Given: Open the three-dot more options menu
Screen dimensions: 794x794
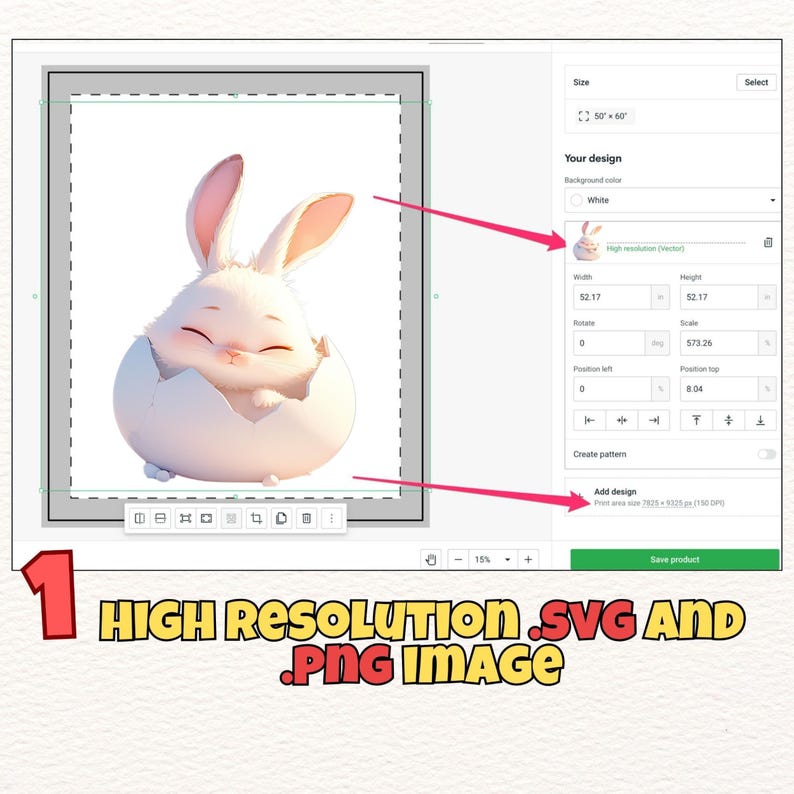Looking at the screenshot, I should (332, 518).
